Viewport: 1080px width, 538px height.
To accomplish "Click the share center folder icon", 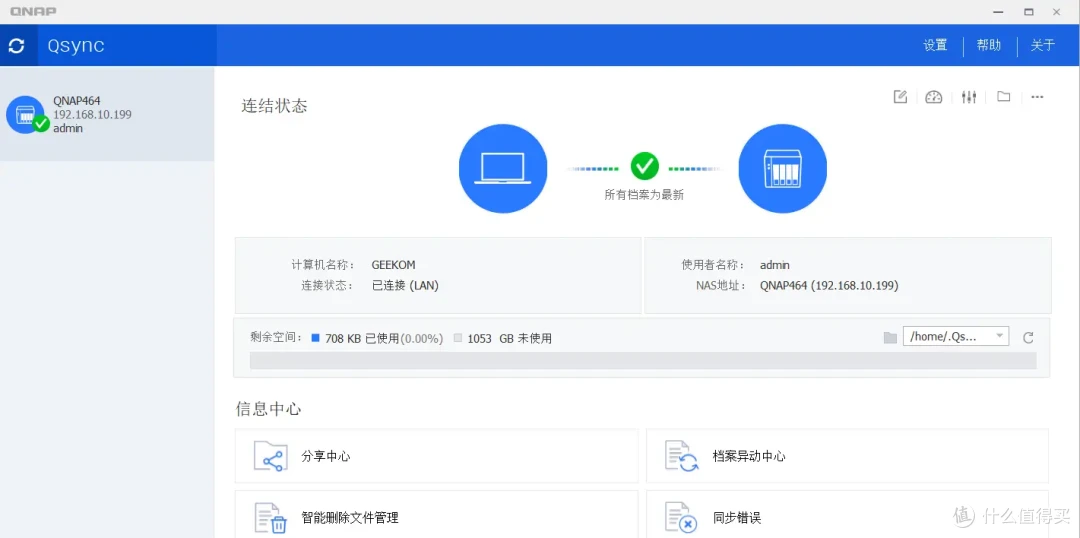I will pos(271,456).
